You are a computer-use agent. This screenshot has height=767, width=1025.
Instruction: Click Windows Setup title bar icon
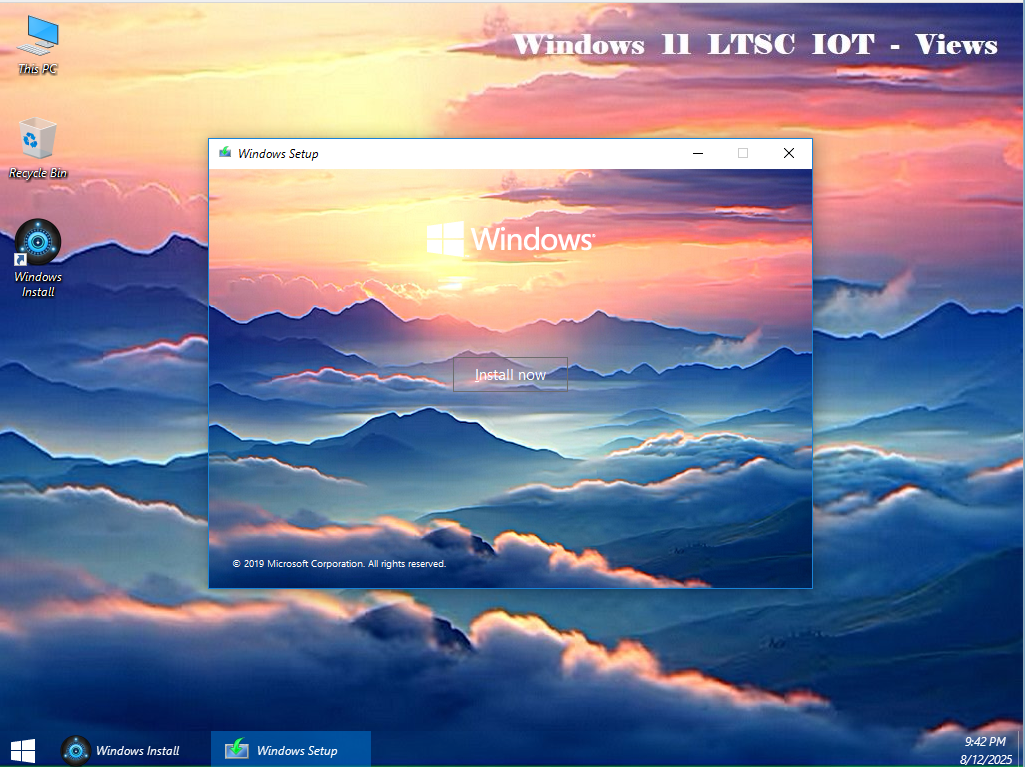(x=225, y=153)
